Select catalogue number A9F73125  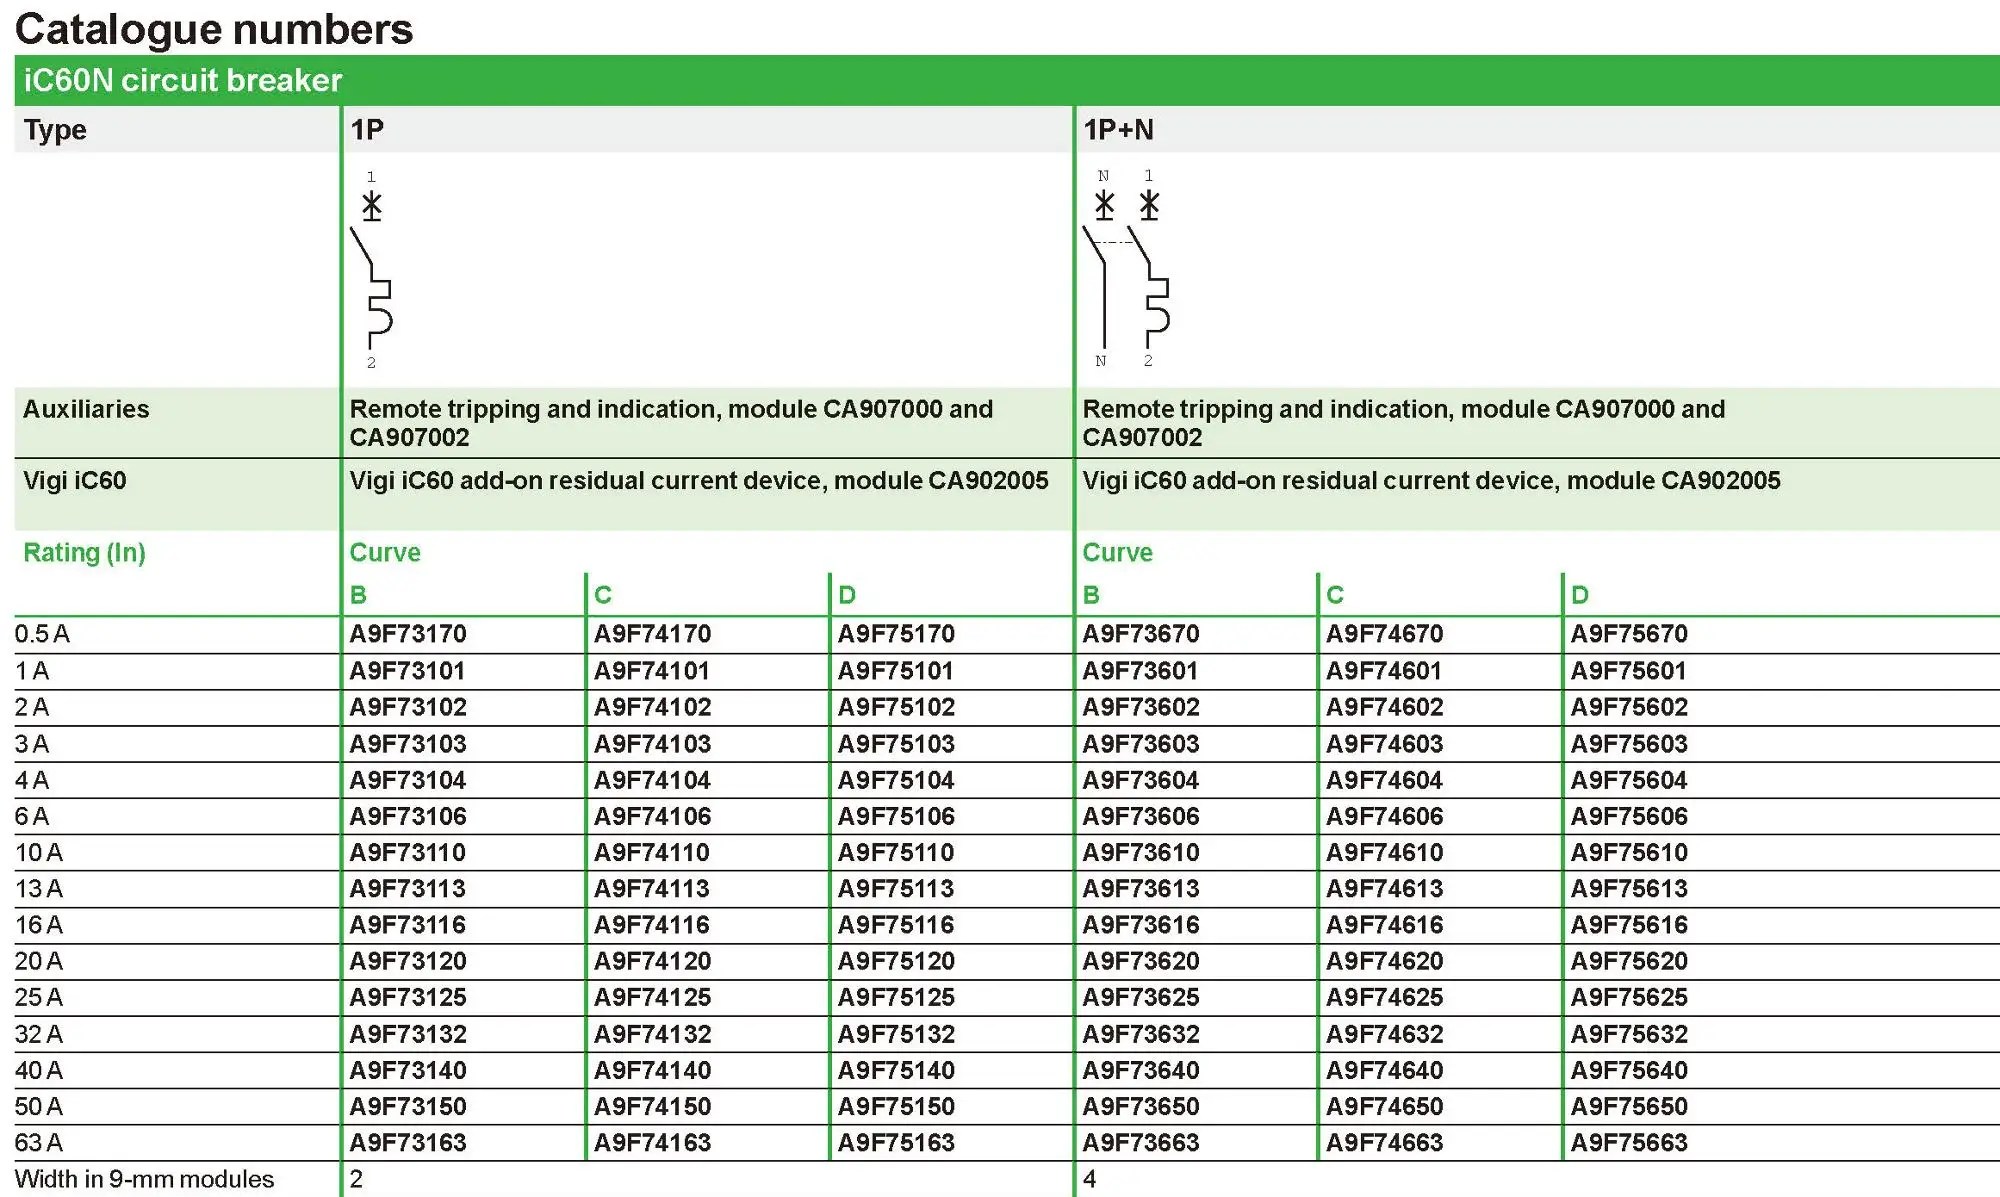pos(408,997)
